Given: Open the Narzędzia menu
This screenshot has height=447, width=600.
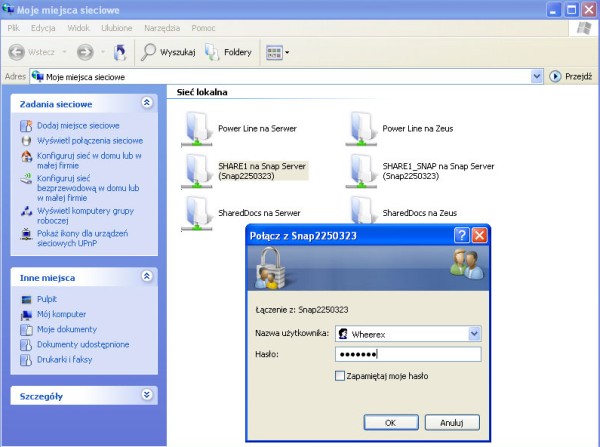Looking at the screenshot, I should [x=160, y=28].
